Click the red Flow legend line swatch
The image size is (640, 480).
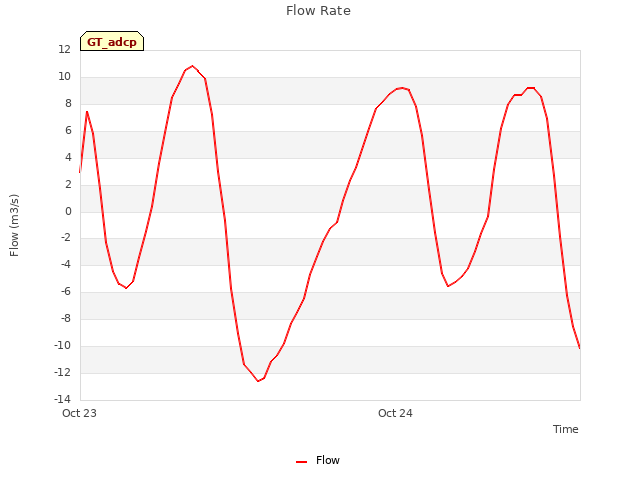[x=302, y=462]
